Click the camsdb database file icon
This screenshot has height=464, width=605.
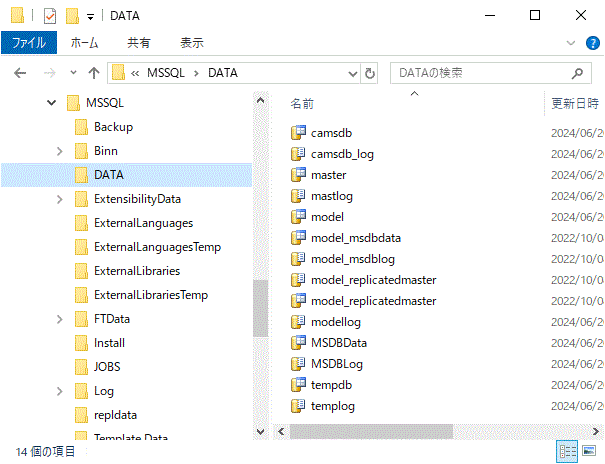(298, 133)
